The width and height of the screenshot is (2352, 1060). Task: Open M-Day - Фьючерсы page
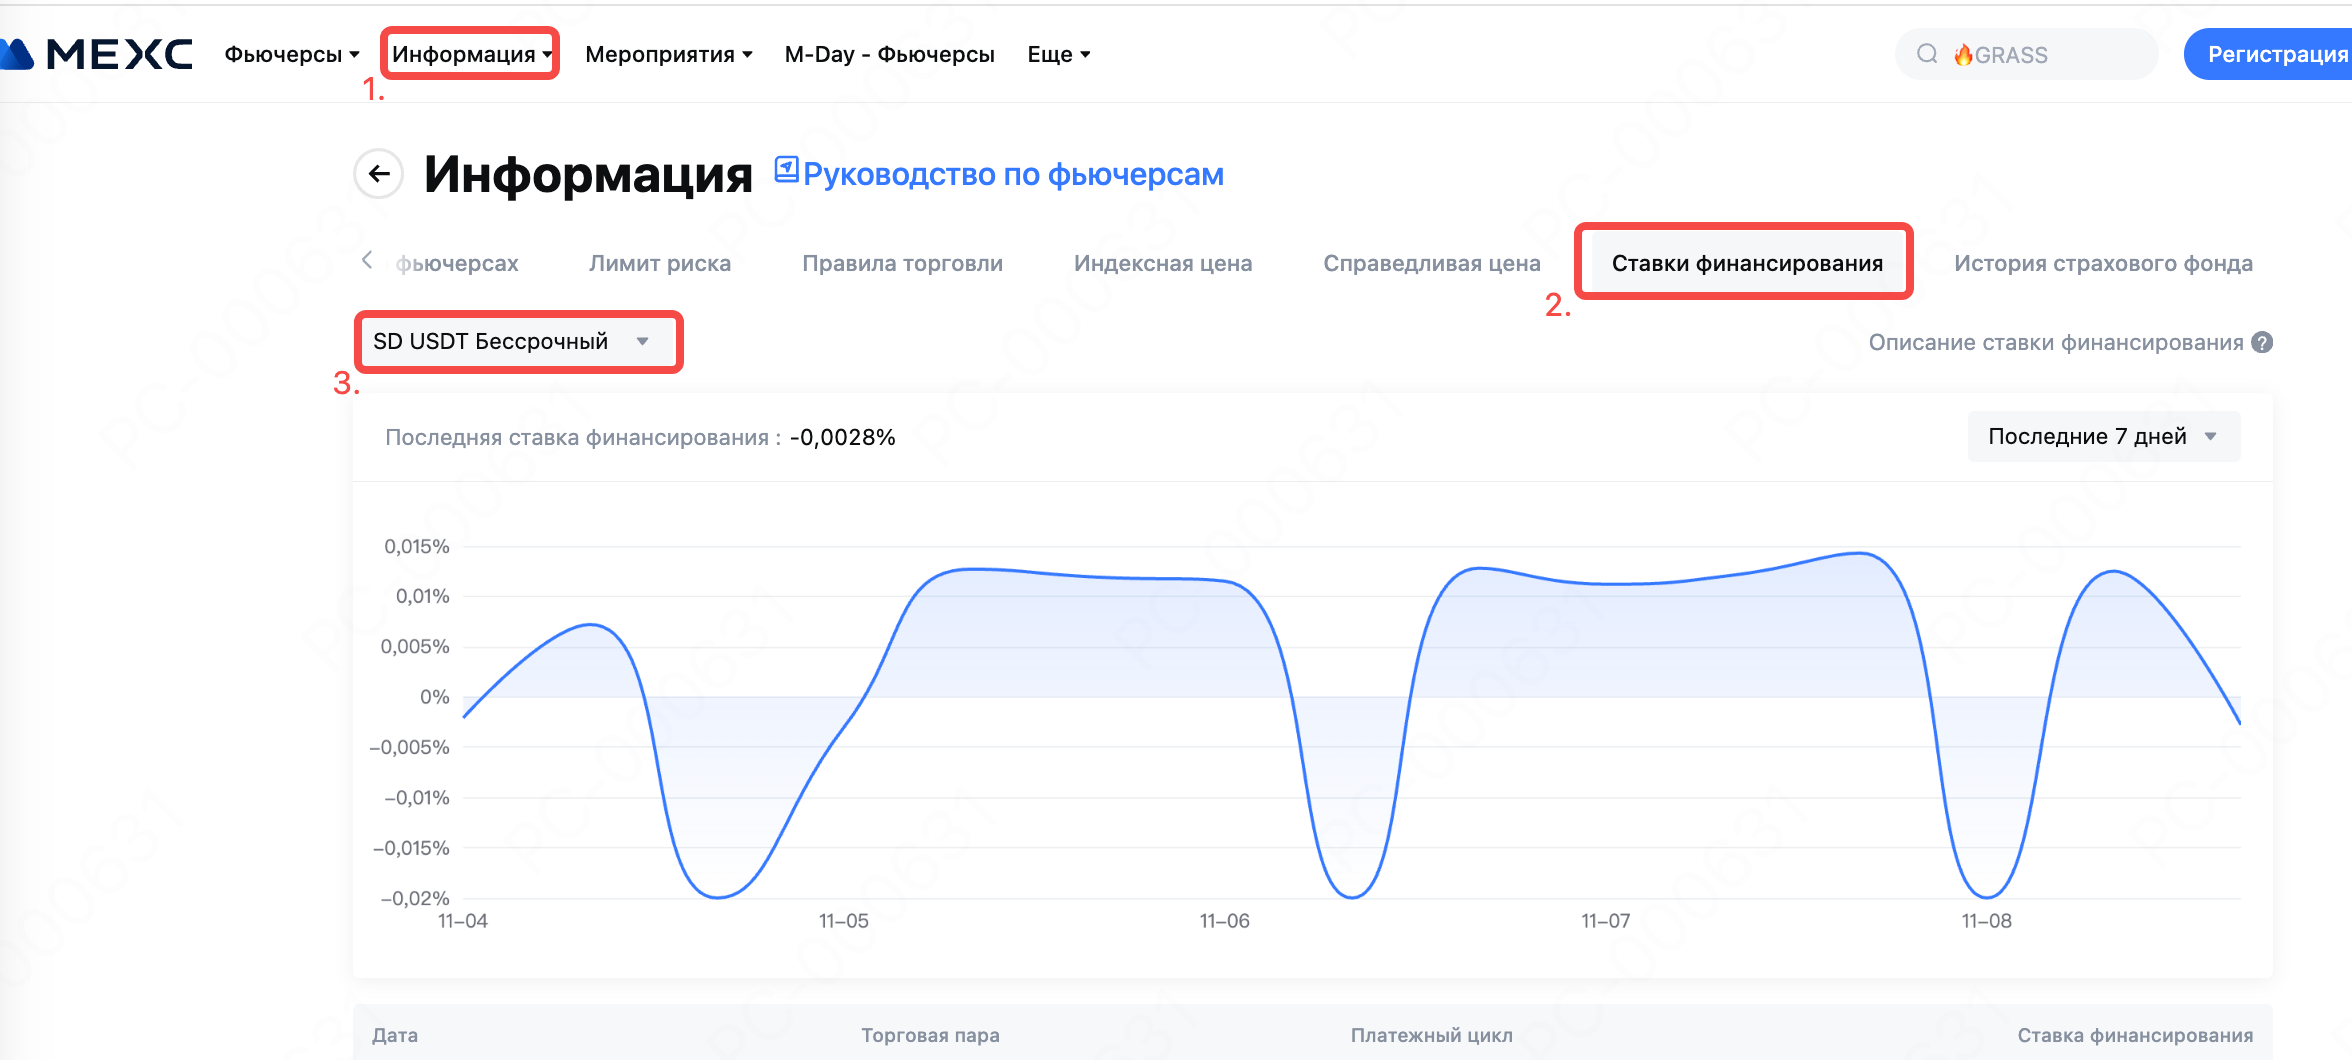click(889, 54)
